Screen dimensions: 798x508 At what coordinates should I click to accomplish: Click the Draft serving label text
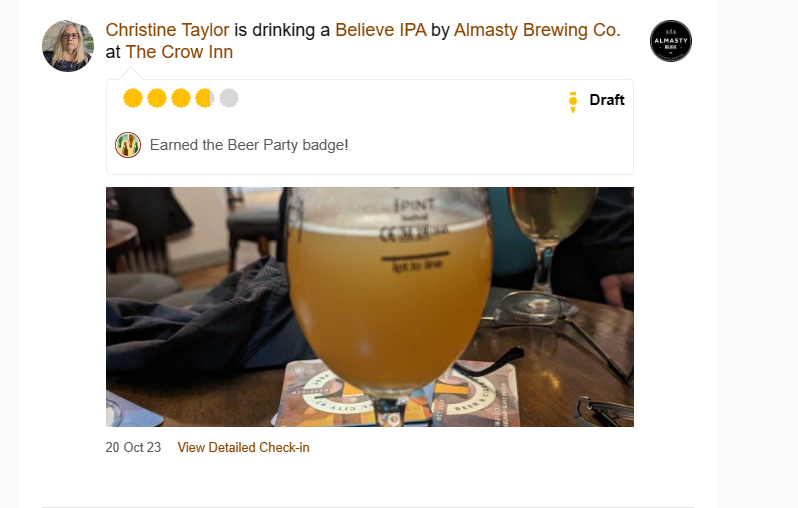[x=607, y=100]
